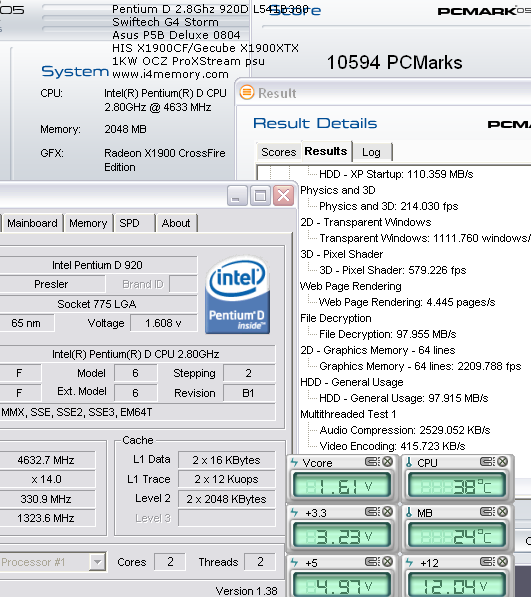Screen dimensions: 531x597
Task: Maximize the CPU-Z window
Action: (x=260, y=196)
